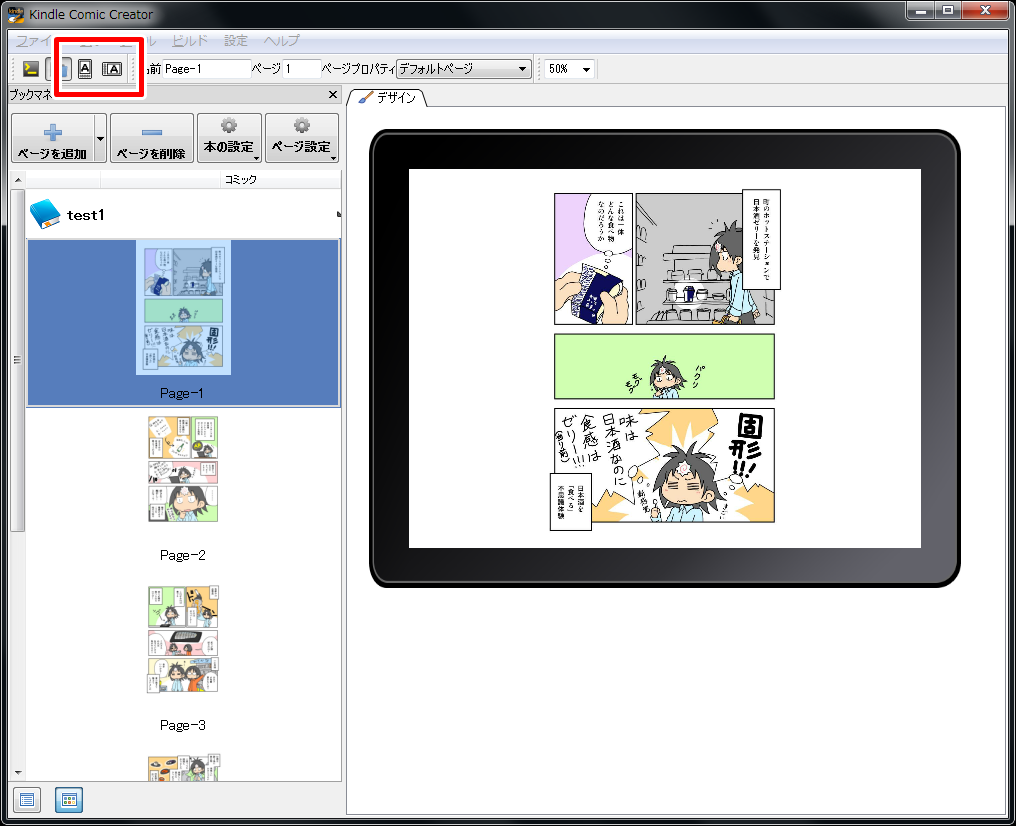
Task: Close the book manager panel
Action: pos(333,95)
